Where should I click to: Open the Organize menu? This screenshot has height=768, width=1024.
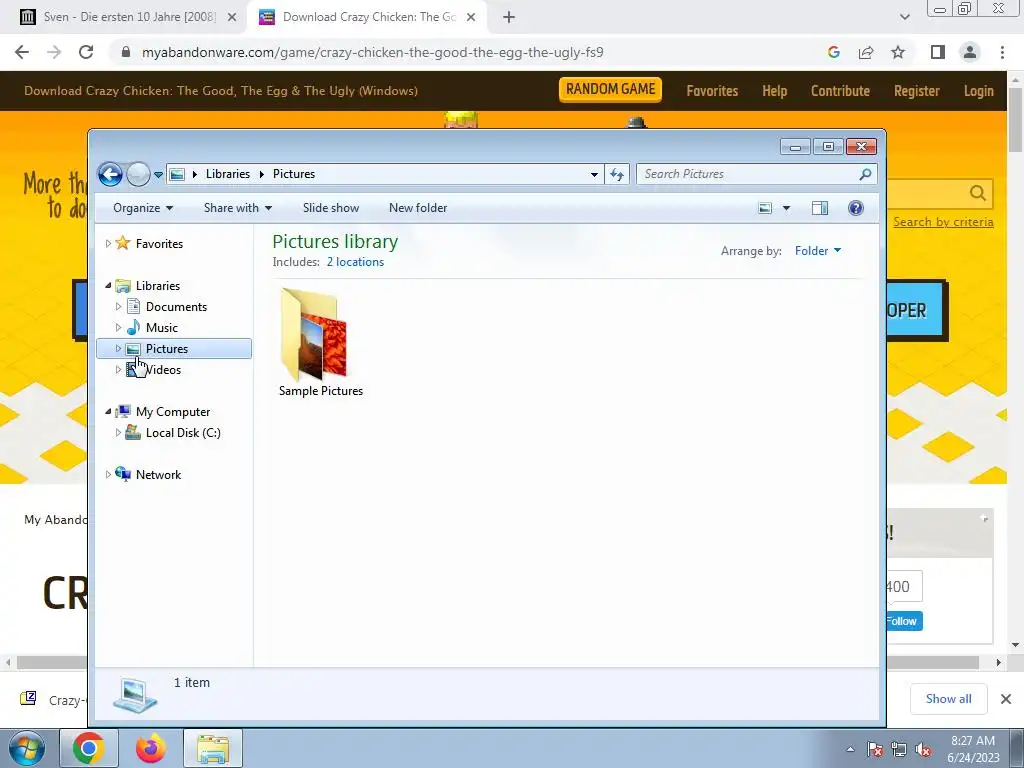pos(142,208)
